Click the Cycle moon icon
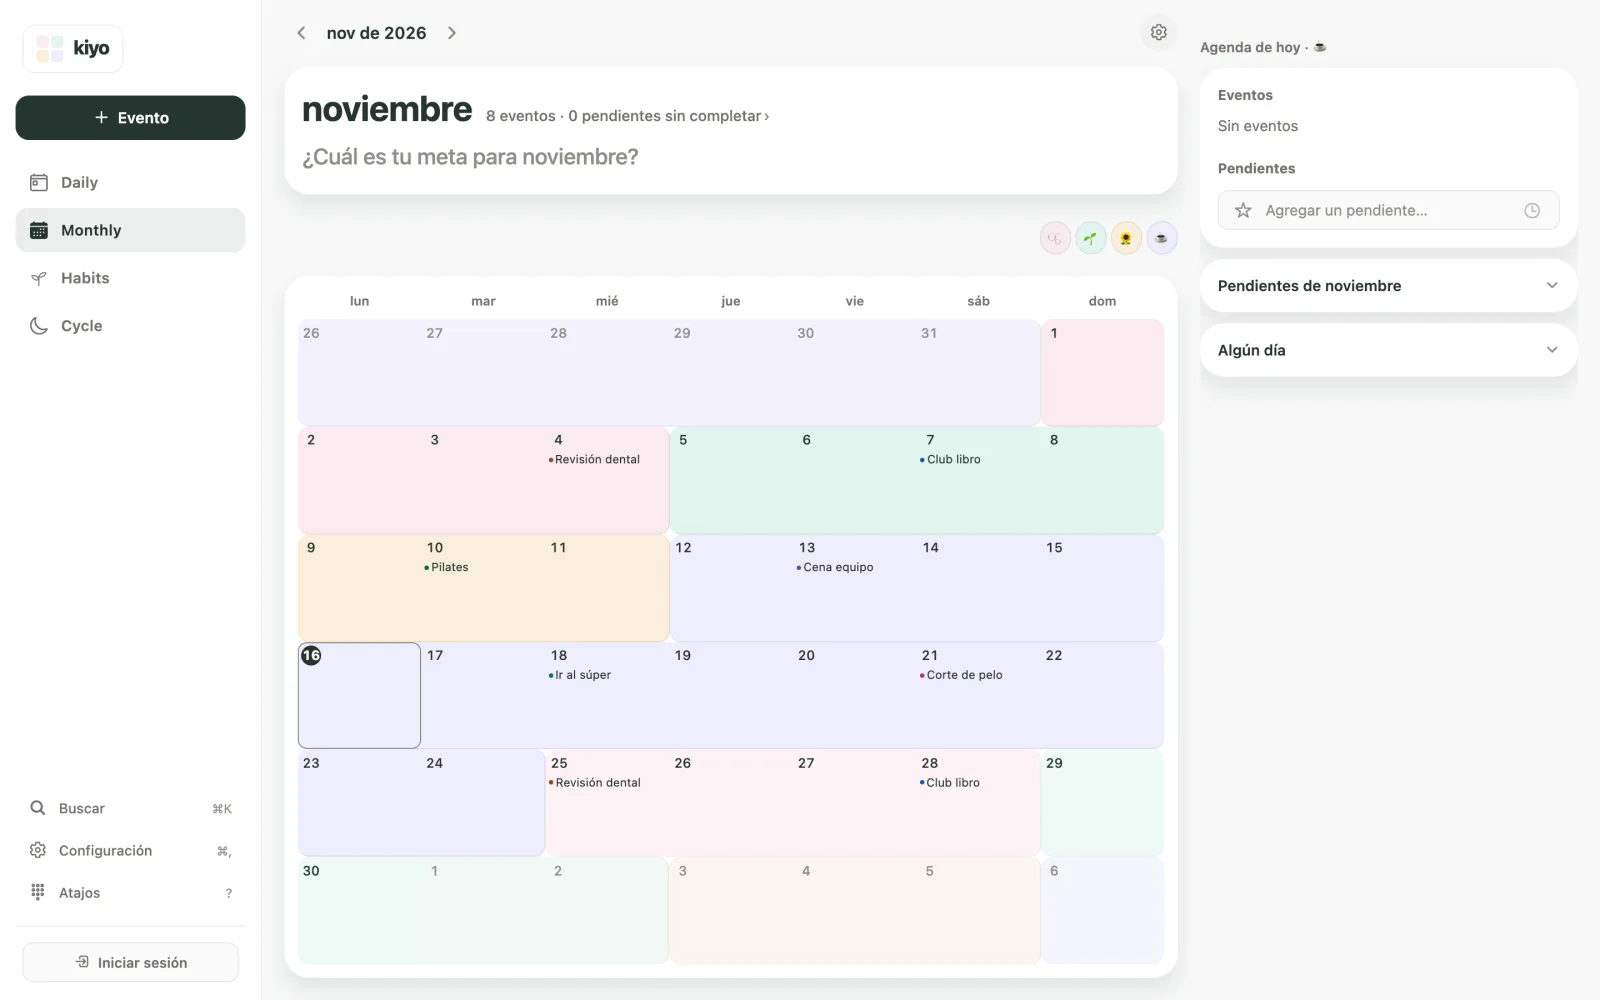This screenshot has width=1600, height=1000. tap(39, 326)
